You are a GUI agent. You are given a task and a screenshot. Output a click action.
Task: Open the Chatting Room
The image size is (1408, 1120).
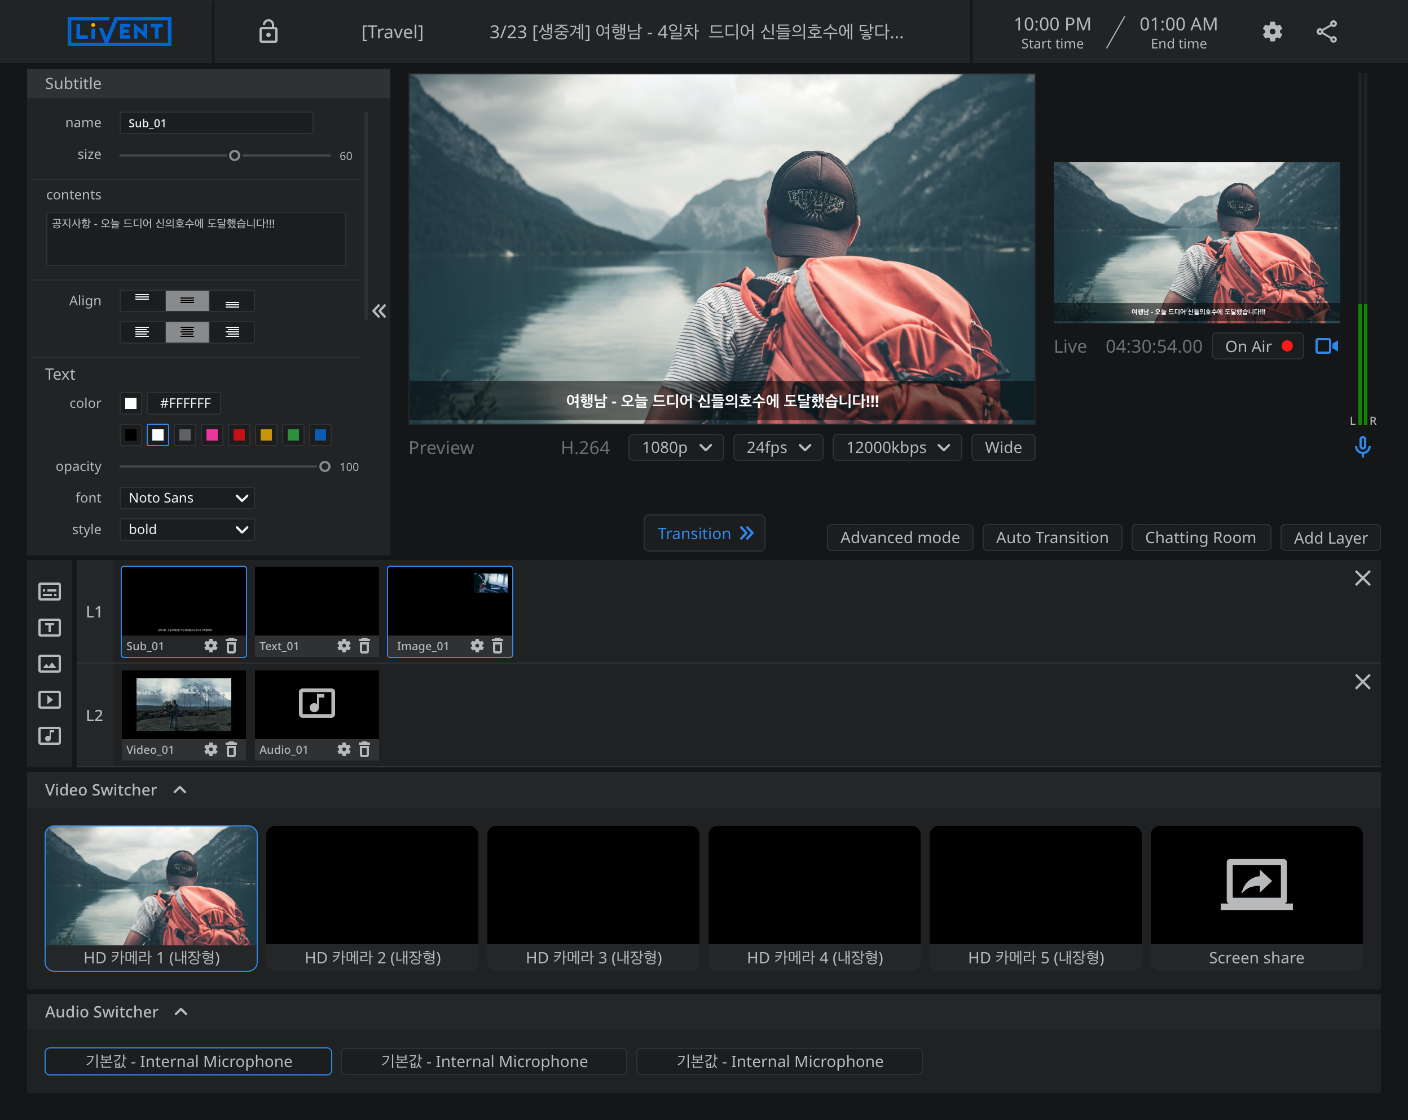[1200, 538]
